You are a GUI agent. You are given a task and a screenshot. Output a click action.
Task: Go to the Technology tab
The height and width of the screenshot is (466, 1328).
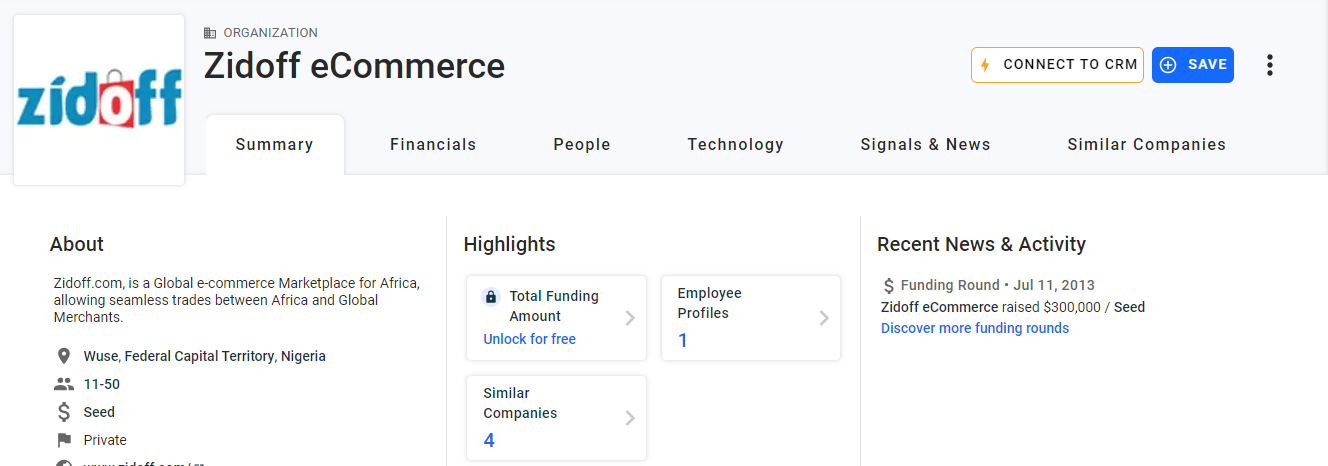[736, 145]
